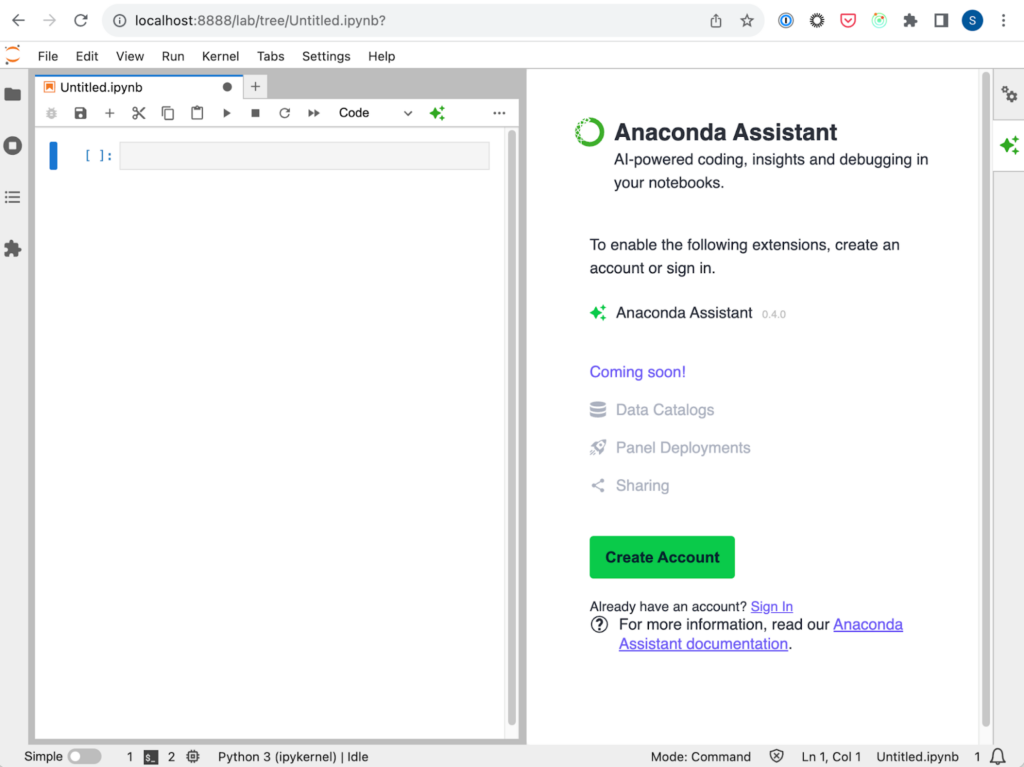
Task: Click the help question mark icon
Action: [x=599, y=625]
